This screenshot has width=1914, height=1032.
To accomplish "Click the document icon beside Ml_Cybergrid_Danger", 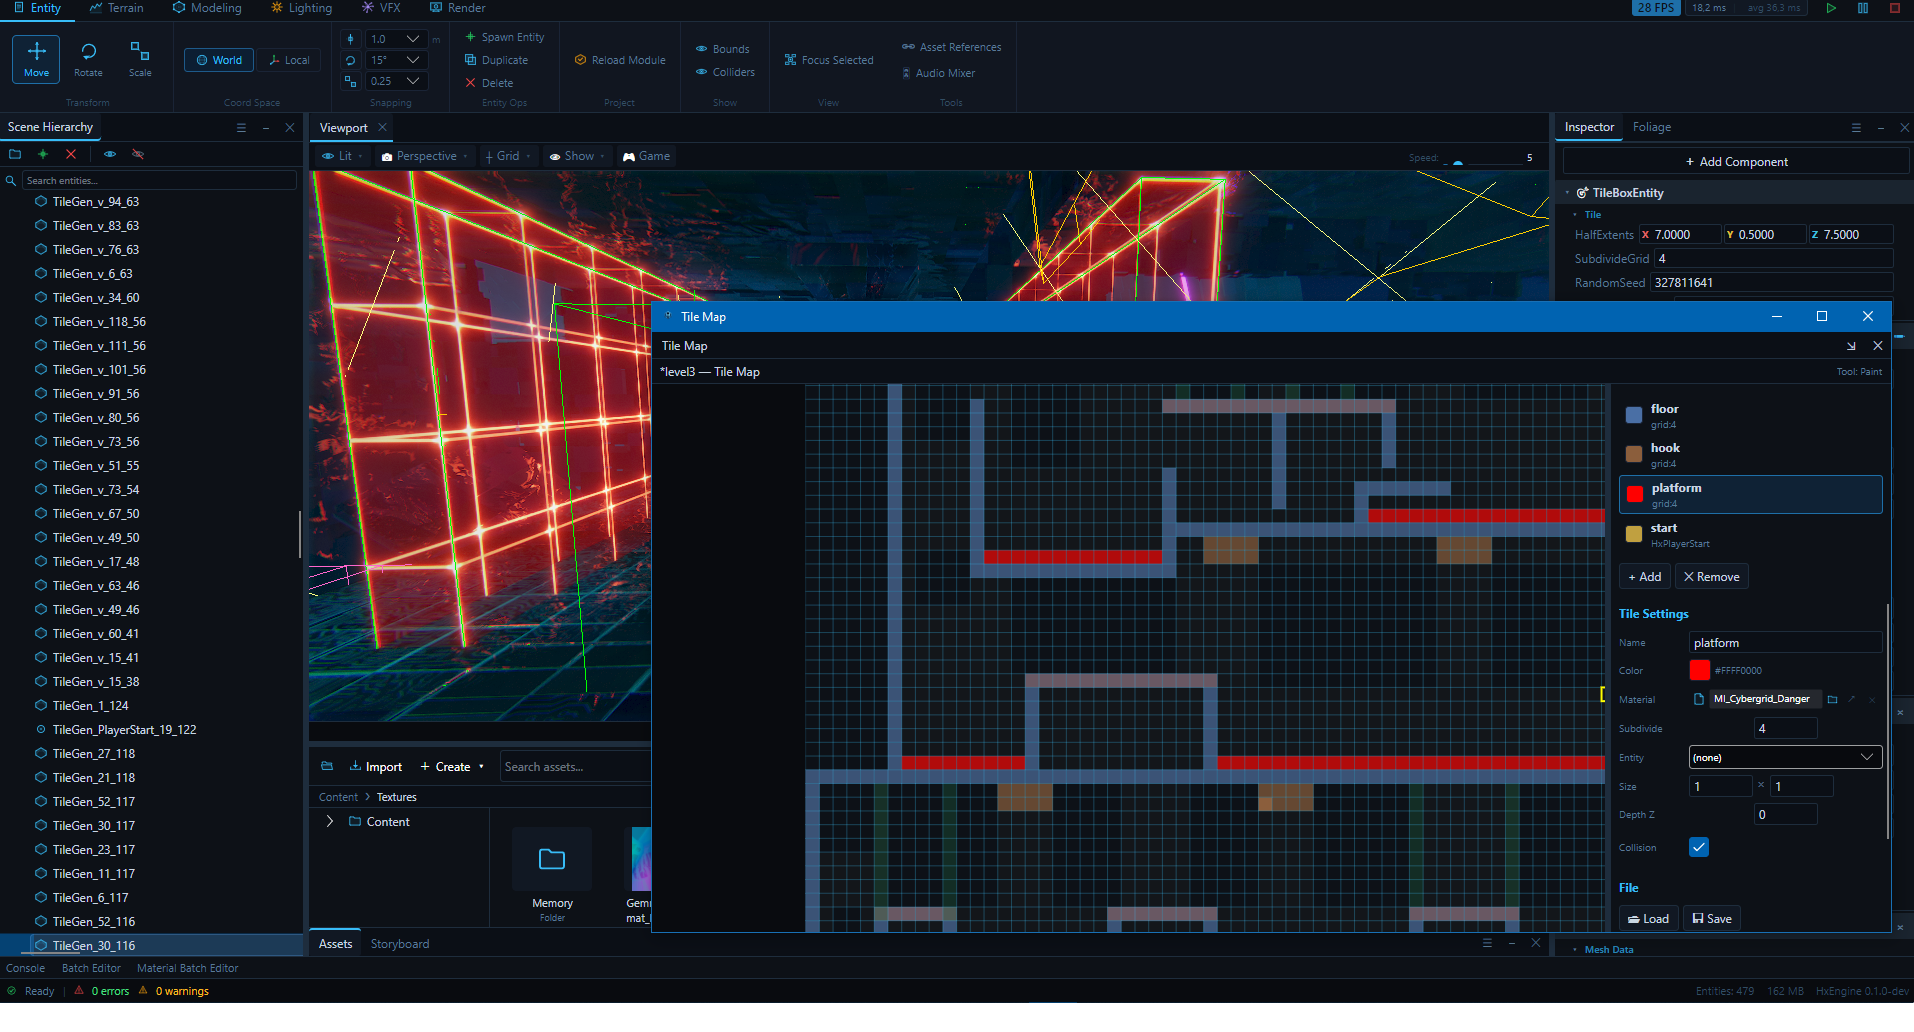I will (1698, 699).
